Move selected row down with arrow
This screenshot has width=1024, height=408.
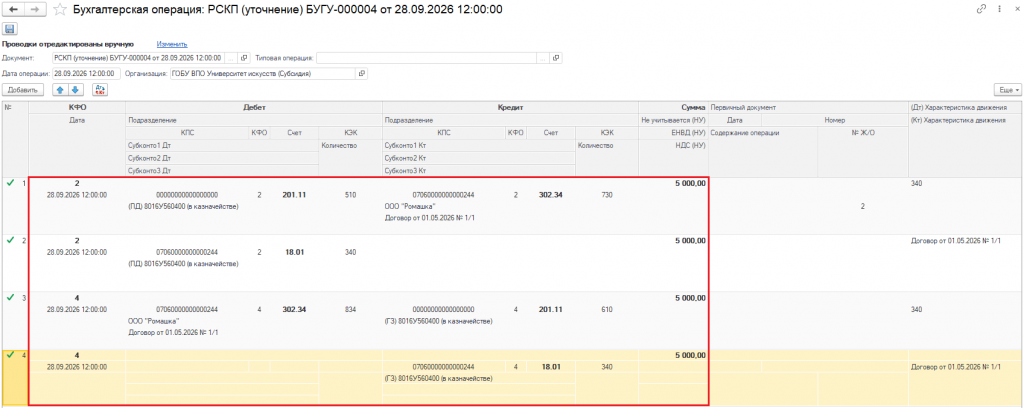[74, 90]
